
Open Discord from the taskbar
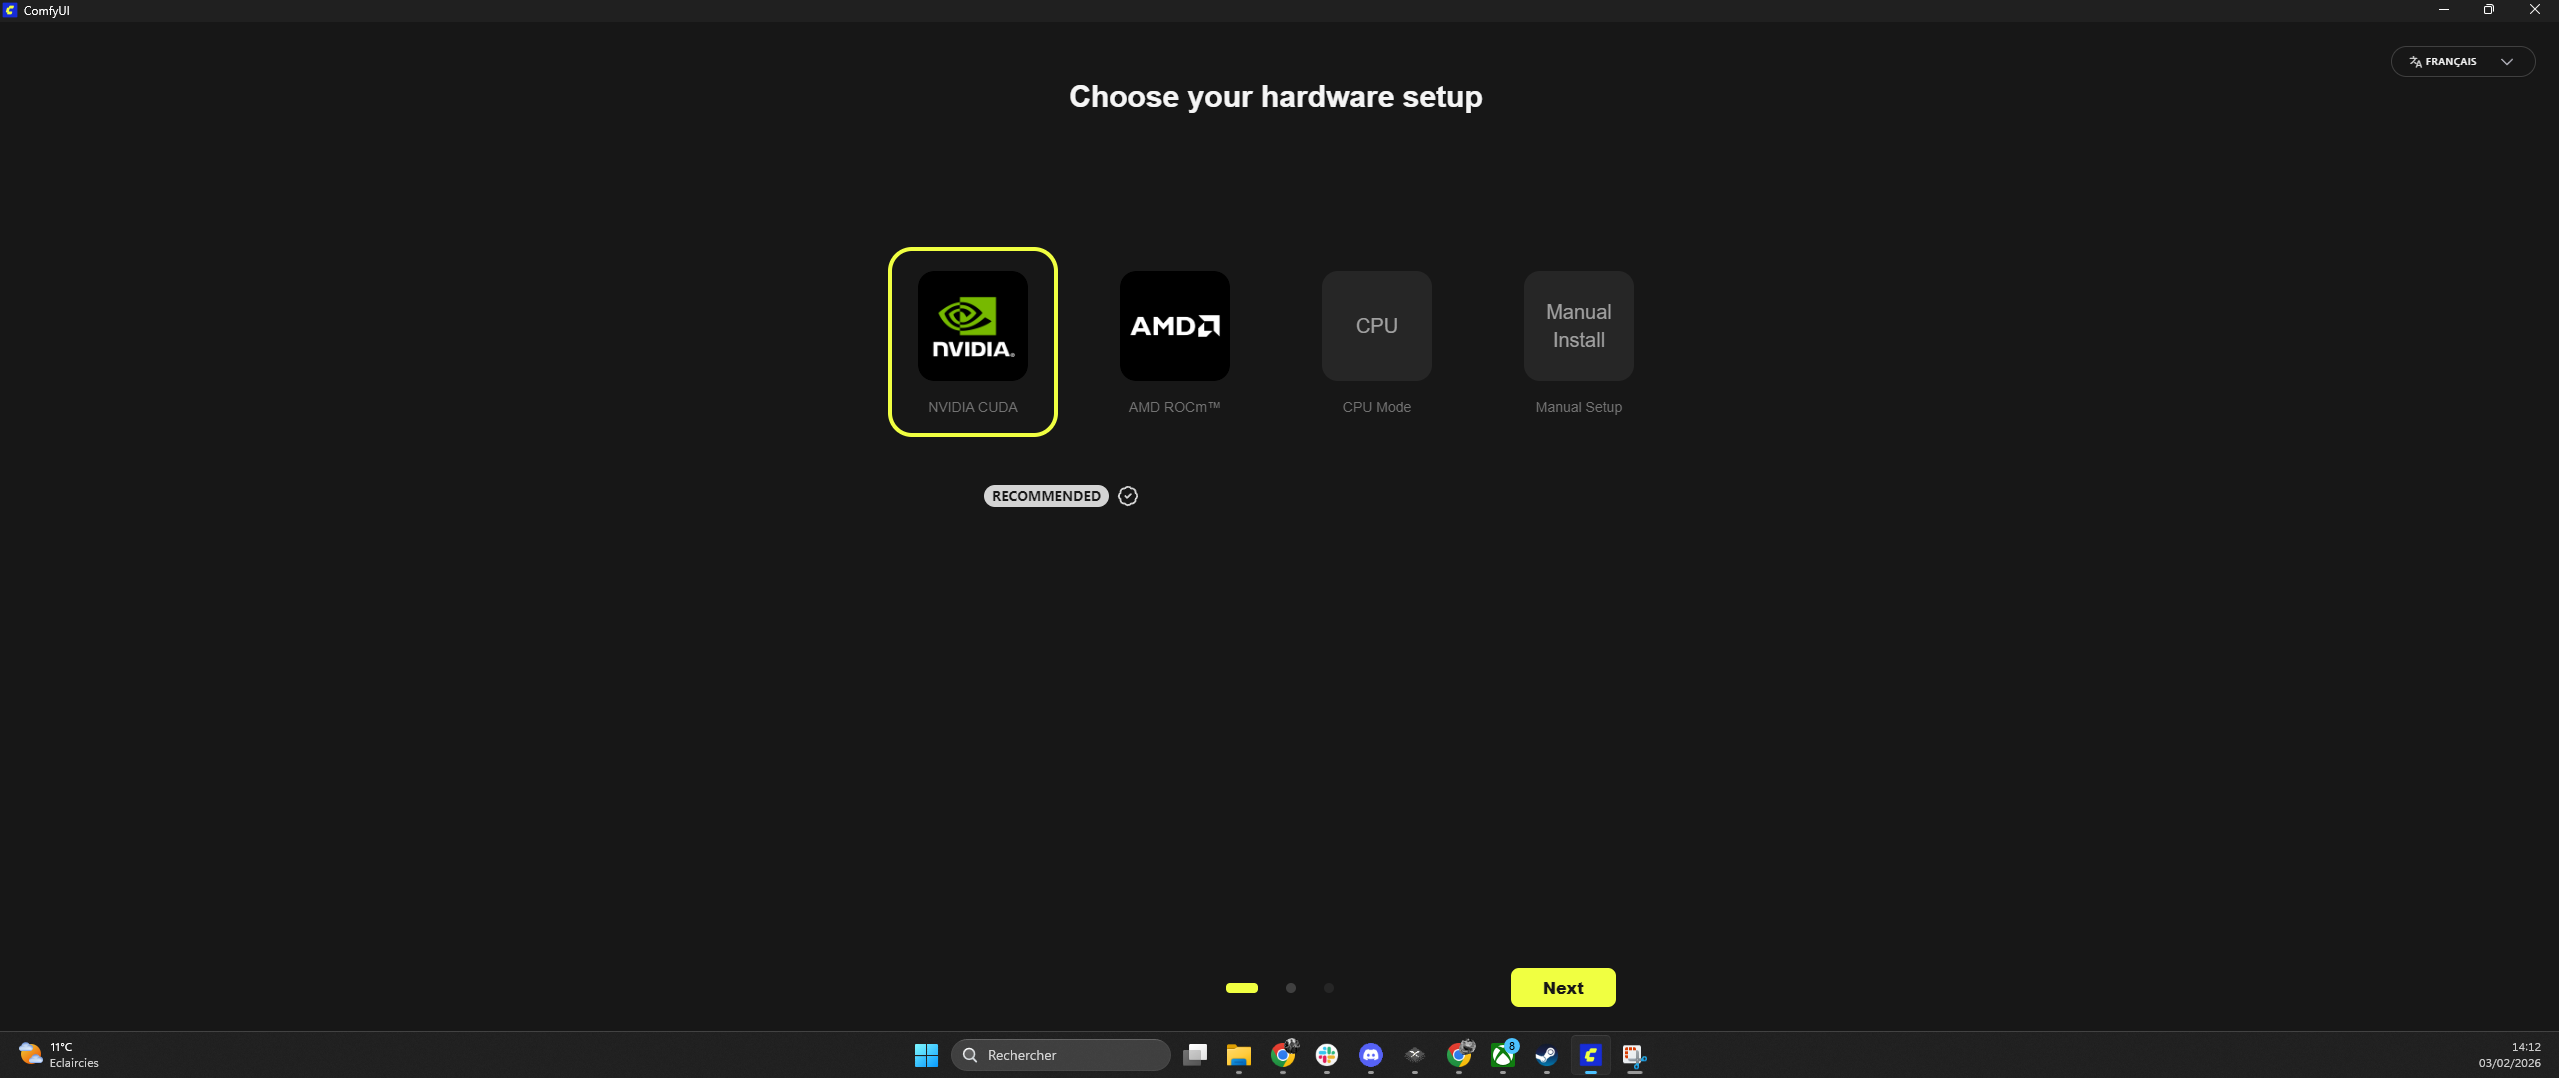click(1370, 1055)
